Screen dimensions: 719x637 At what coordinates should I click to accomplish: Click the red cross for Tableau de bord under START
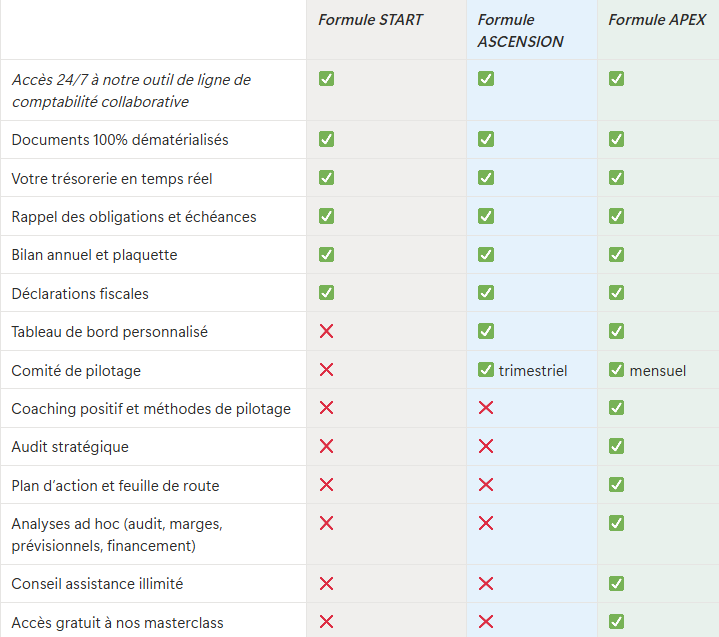click(x=326, y=331)
